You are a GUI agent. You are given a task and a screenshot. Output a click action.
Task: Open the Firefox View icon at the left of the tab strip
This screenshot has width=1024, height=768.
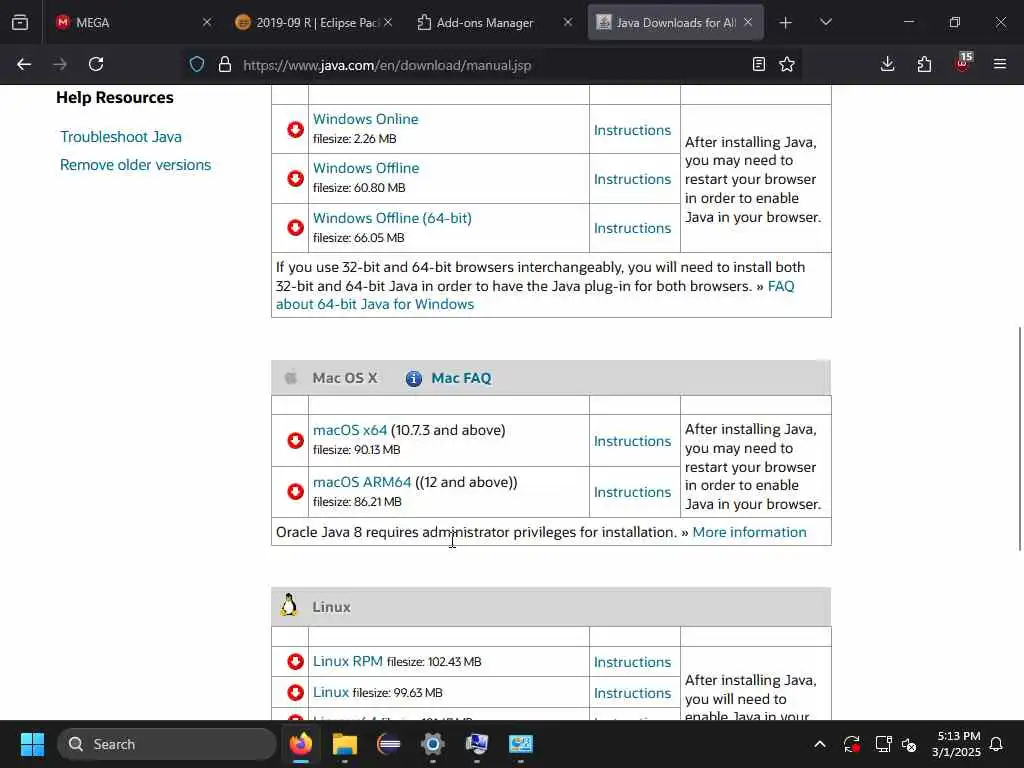pos(20,22)
